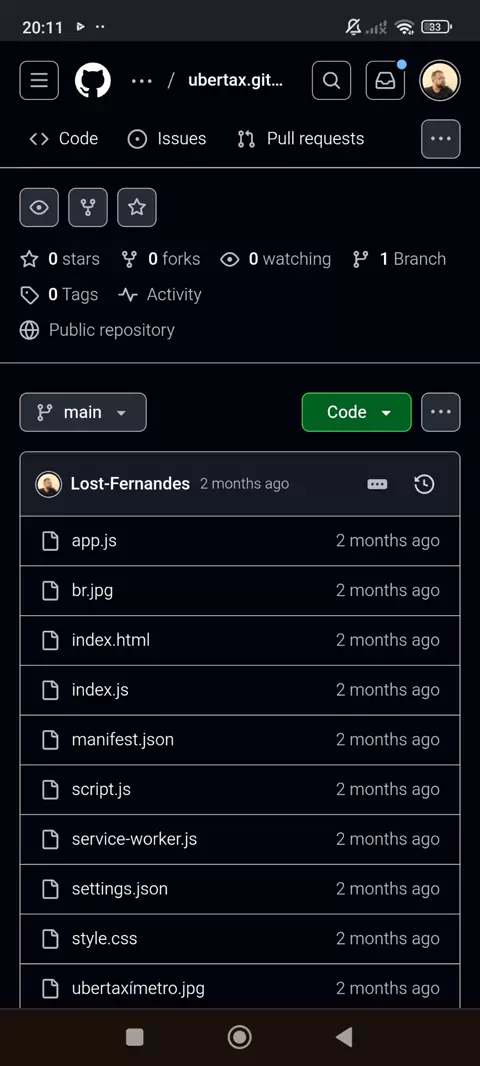The width and height of the screenshot is (480, 1066).
Task: Star the repository with star button
Action: [x=137, y=207]
